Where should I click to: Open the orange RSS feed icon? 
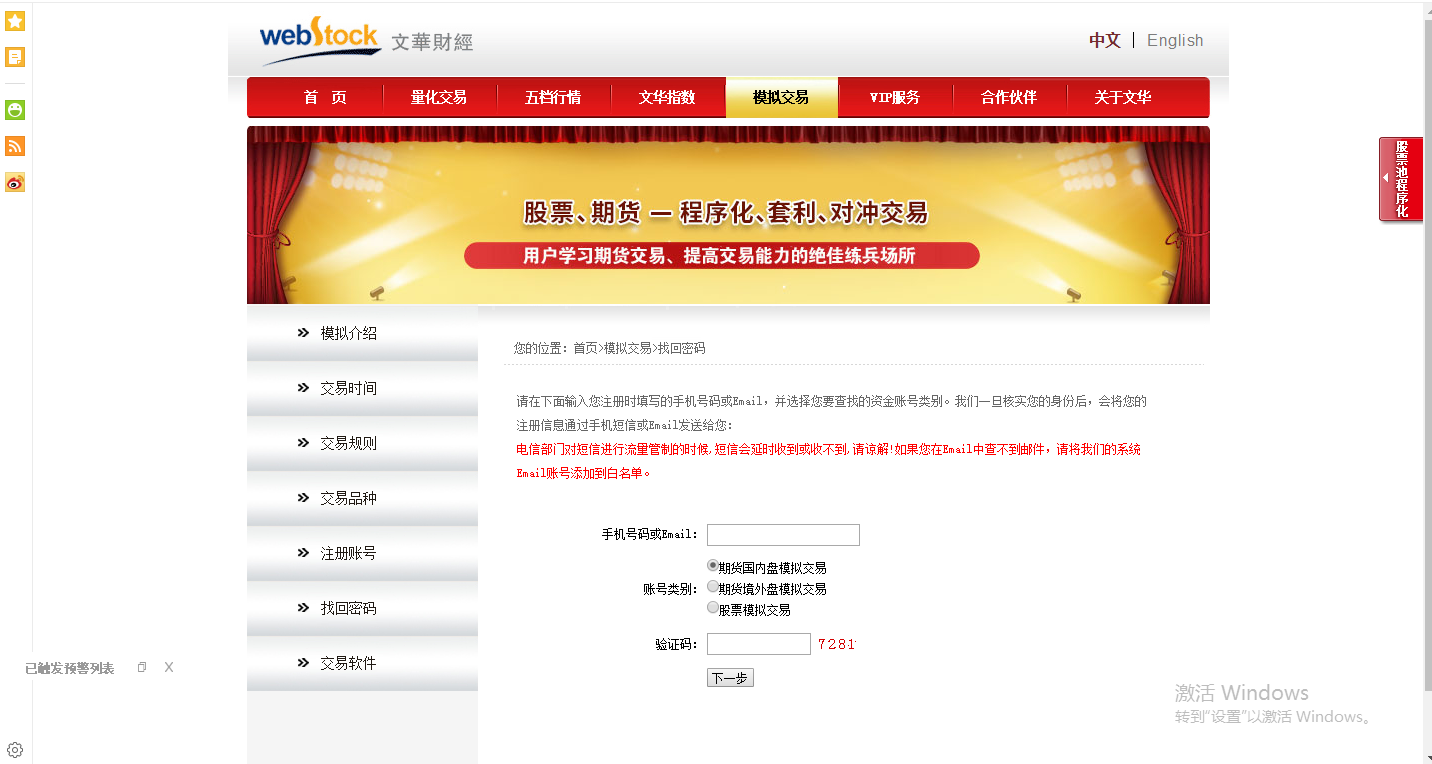[15, 146]
